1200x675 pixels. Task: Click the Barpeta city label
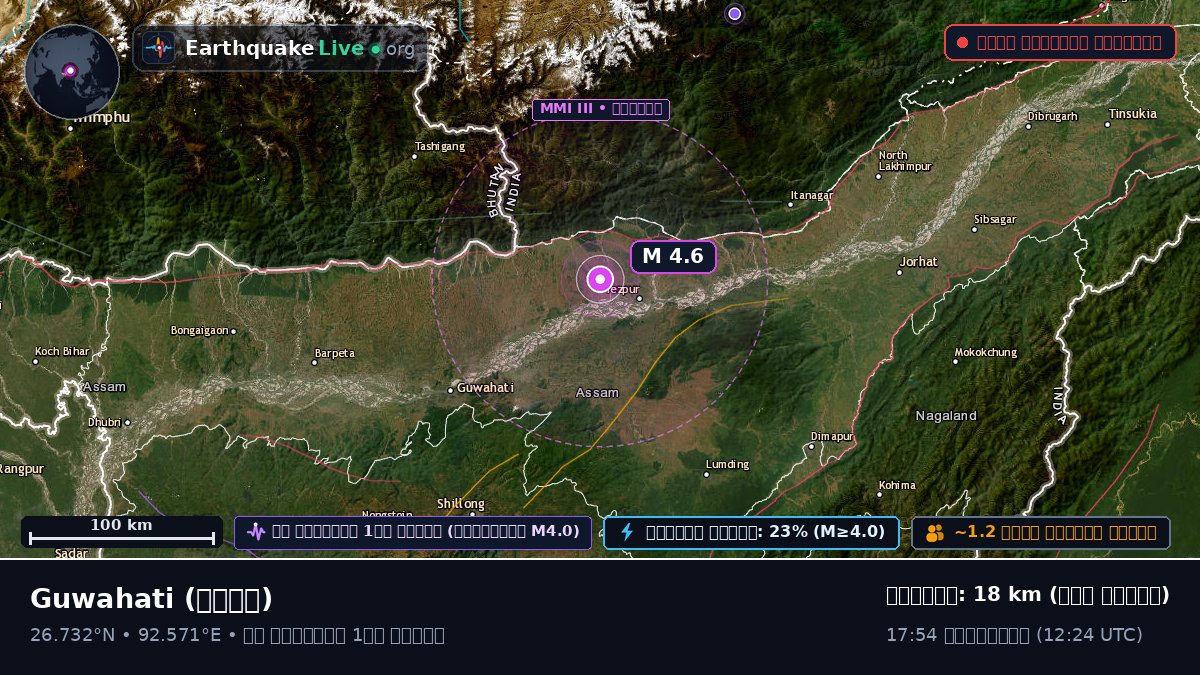pyautogui.click(x=335, y=353)
